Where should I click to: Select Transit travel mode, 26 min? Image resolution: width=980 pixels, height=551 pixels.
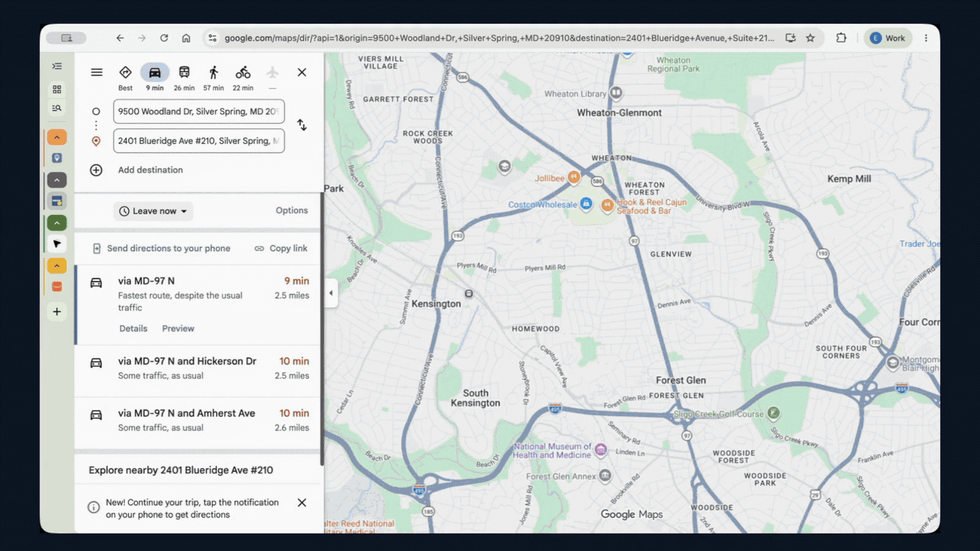click(x=184, y=77)
